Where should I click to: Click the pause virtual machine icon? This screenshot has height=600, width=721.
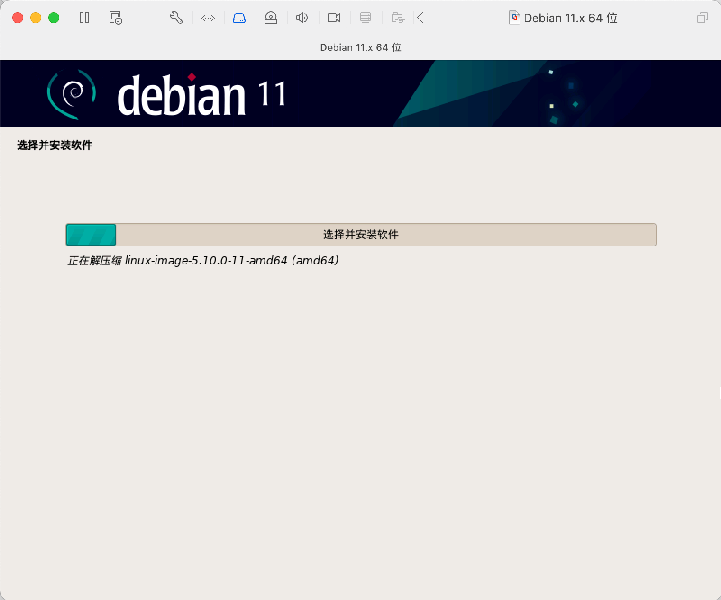point(85,18)
